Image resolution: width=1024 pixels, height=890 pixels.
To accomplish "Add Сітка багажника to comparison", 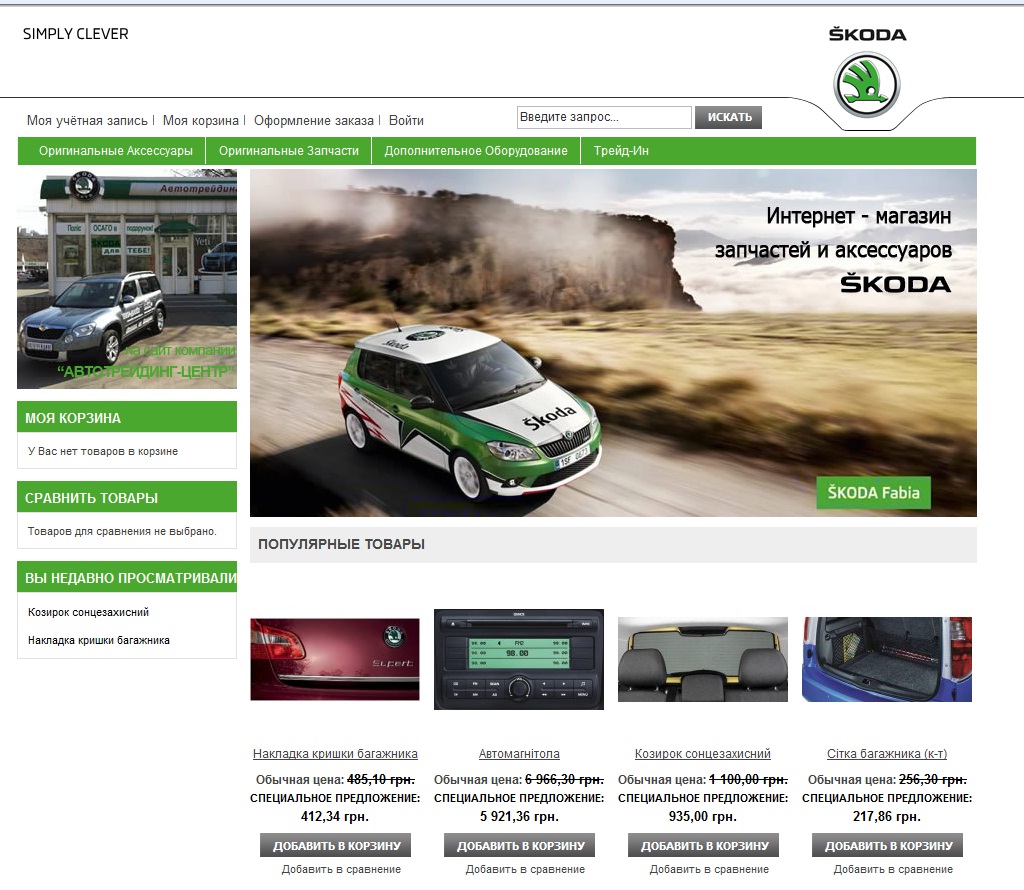I will [893, 870].
